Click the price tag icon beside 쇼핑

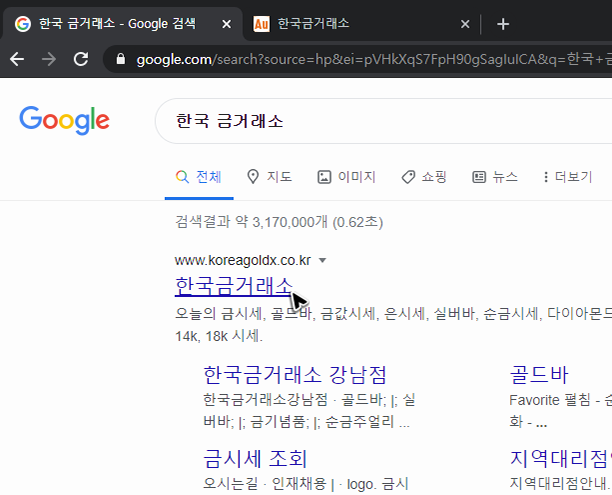coord(408,177)
